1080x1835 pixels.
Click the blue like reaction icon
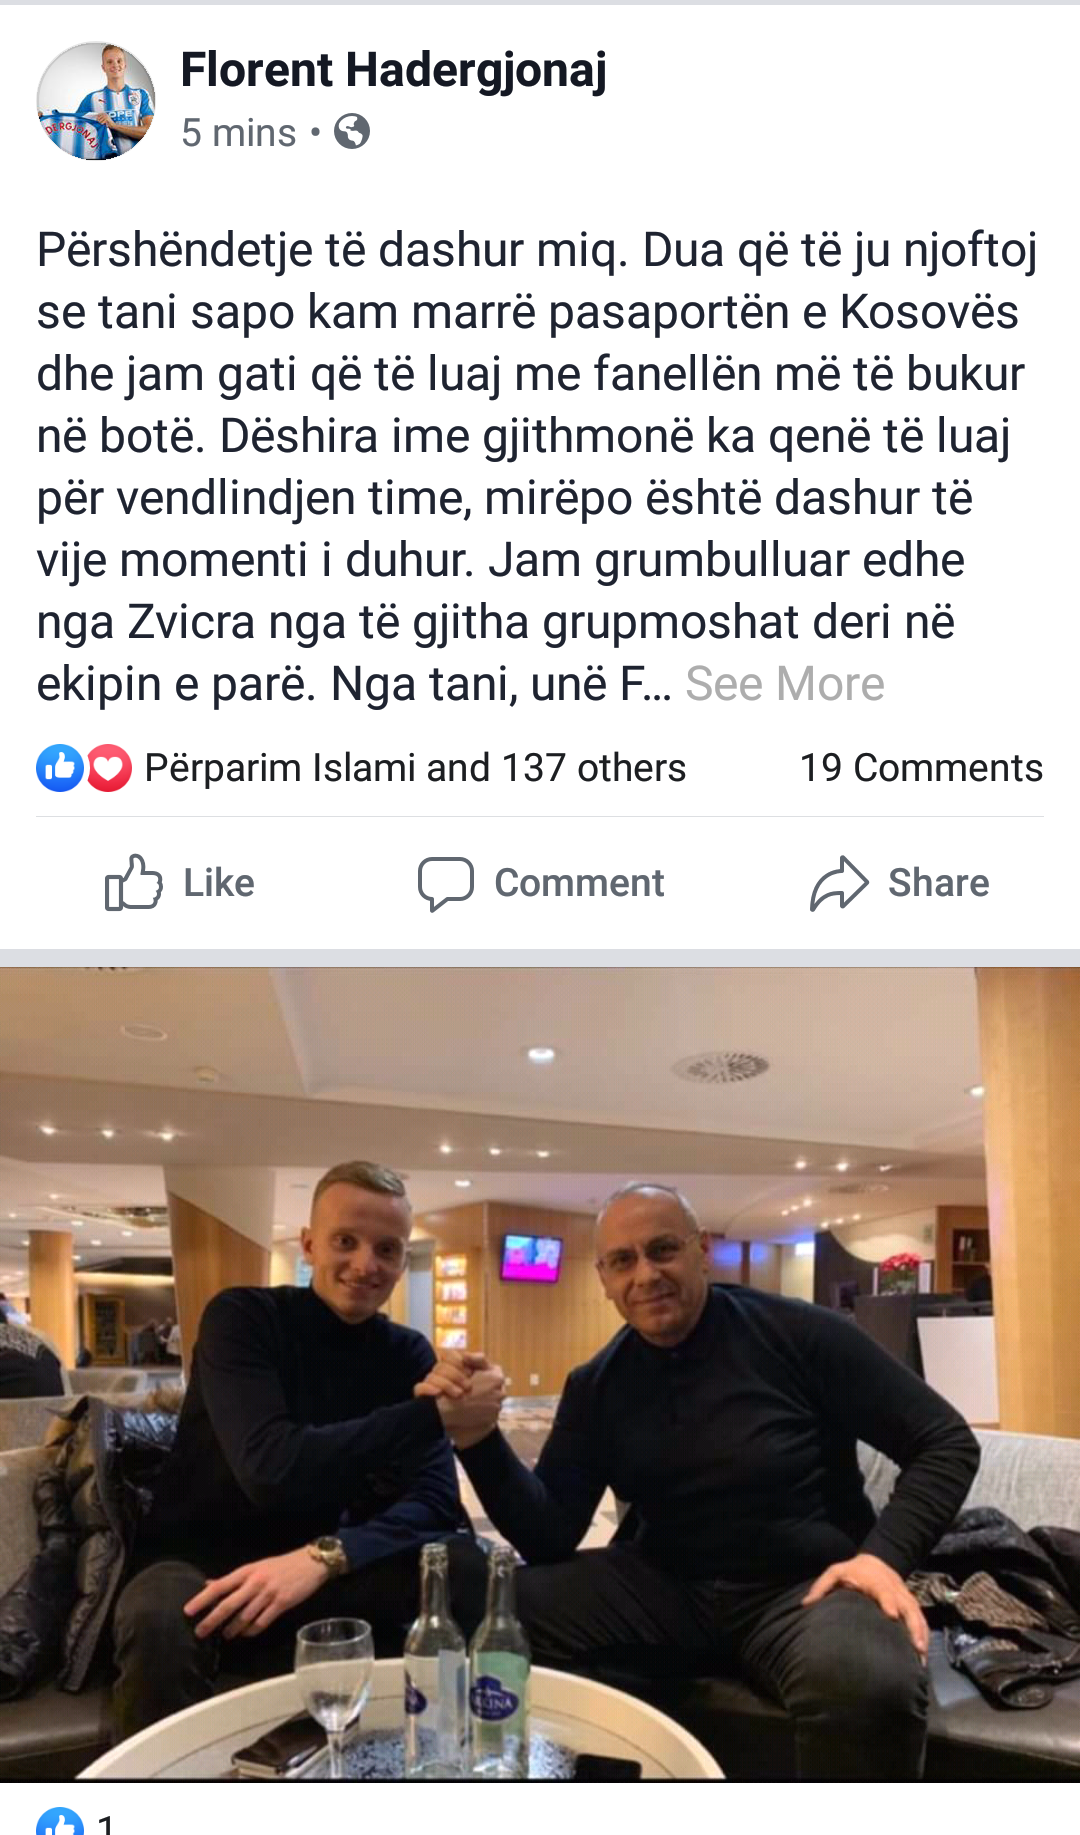click(60, 768)
